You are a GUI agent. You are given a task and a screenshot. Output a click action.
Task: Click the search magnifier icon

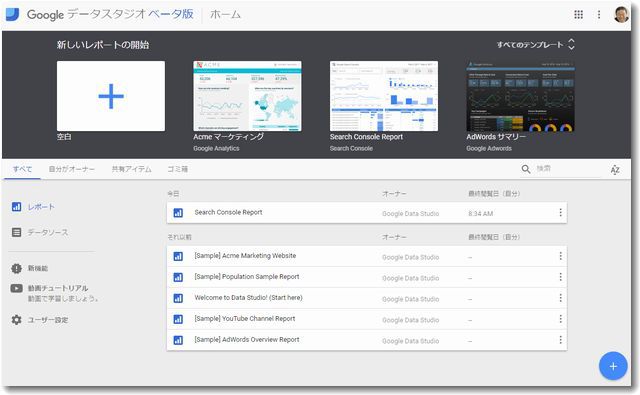pyautogui.click(x=526, y=169)
